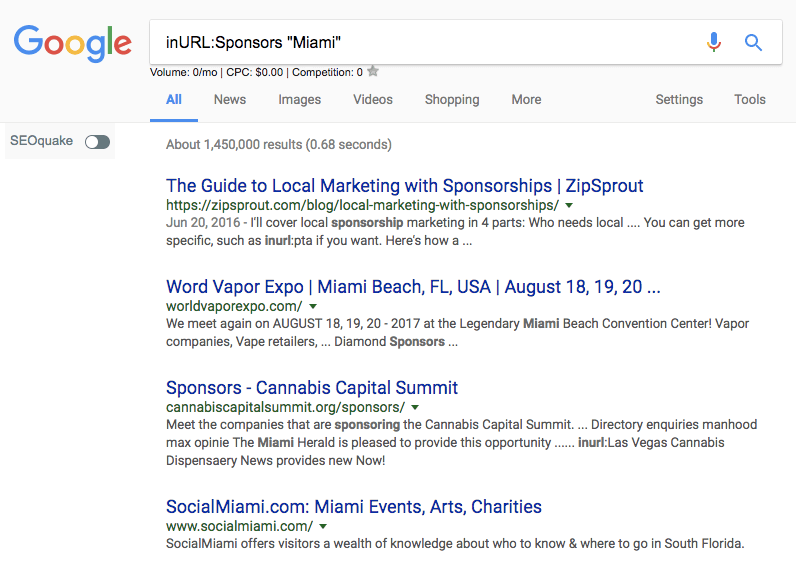This screenshot has width=796, height=566.
Task: Star the keyword next to Competition
Action: [373, 71]
